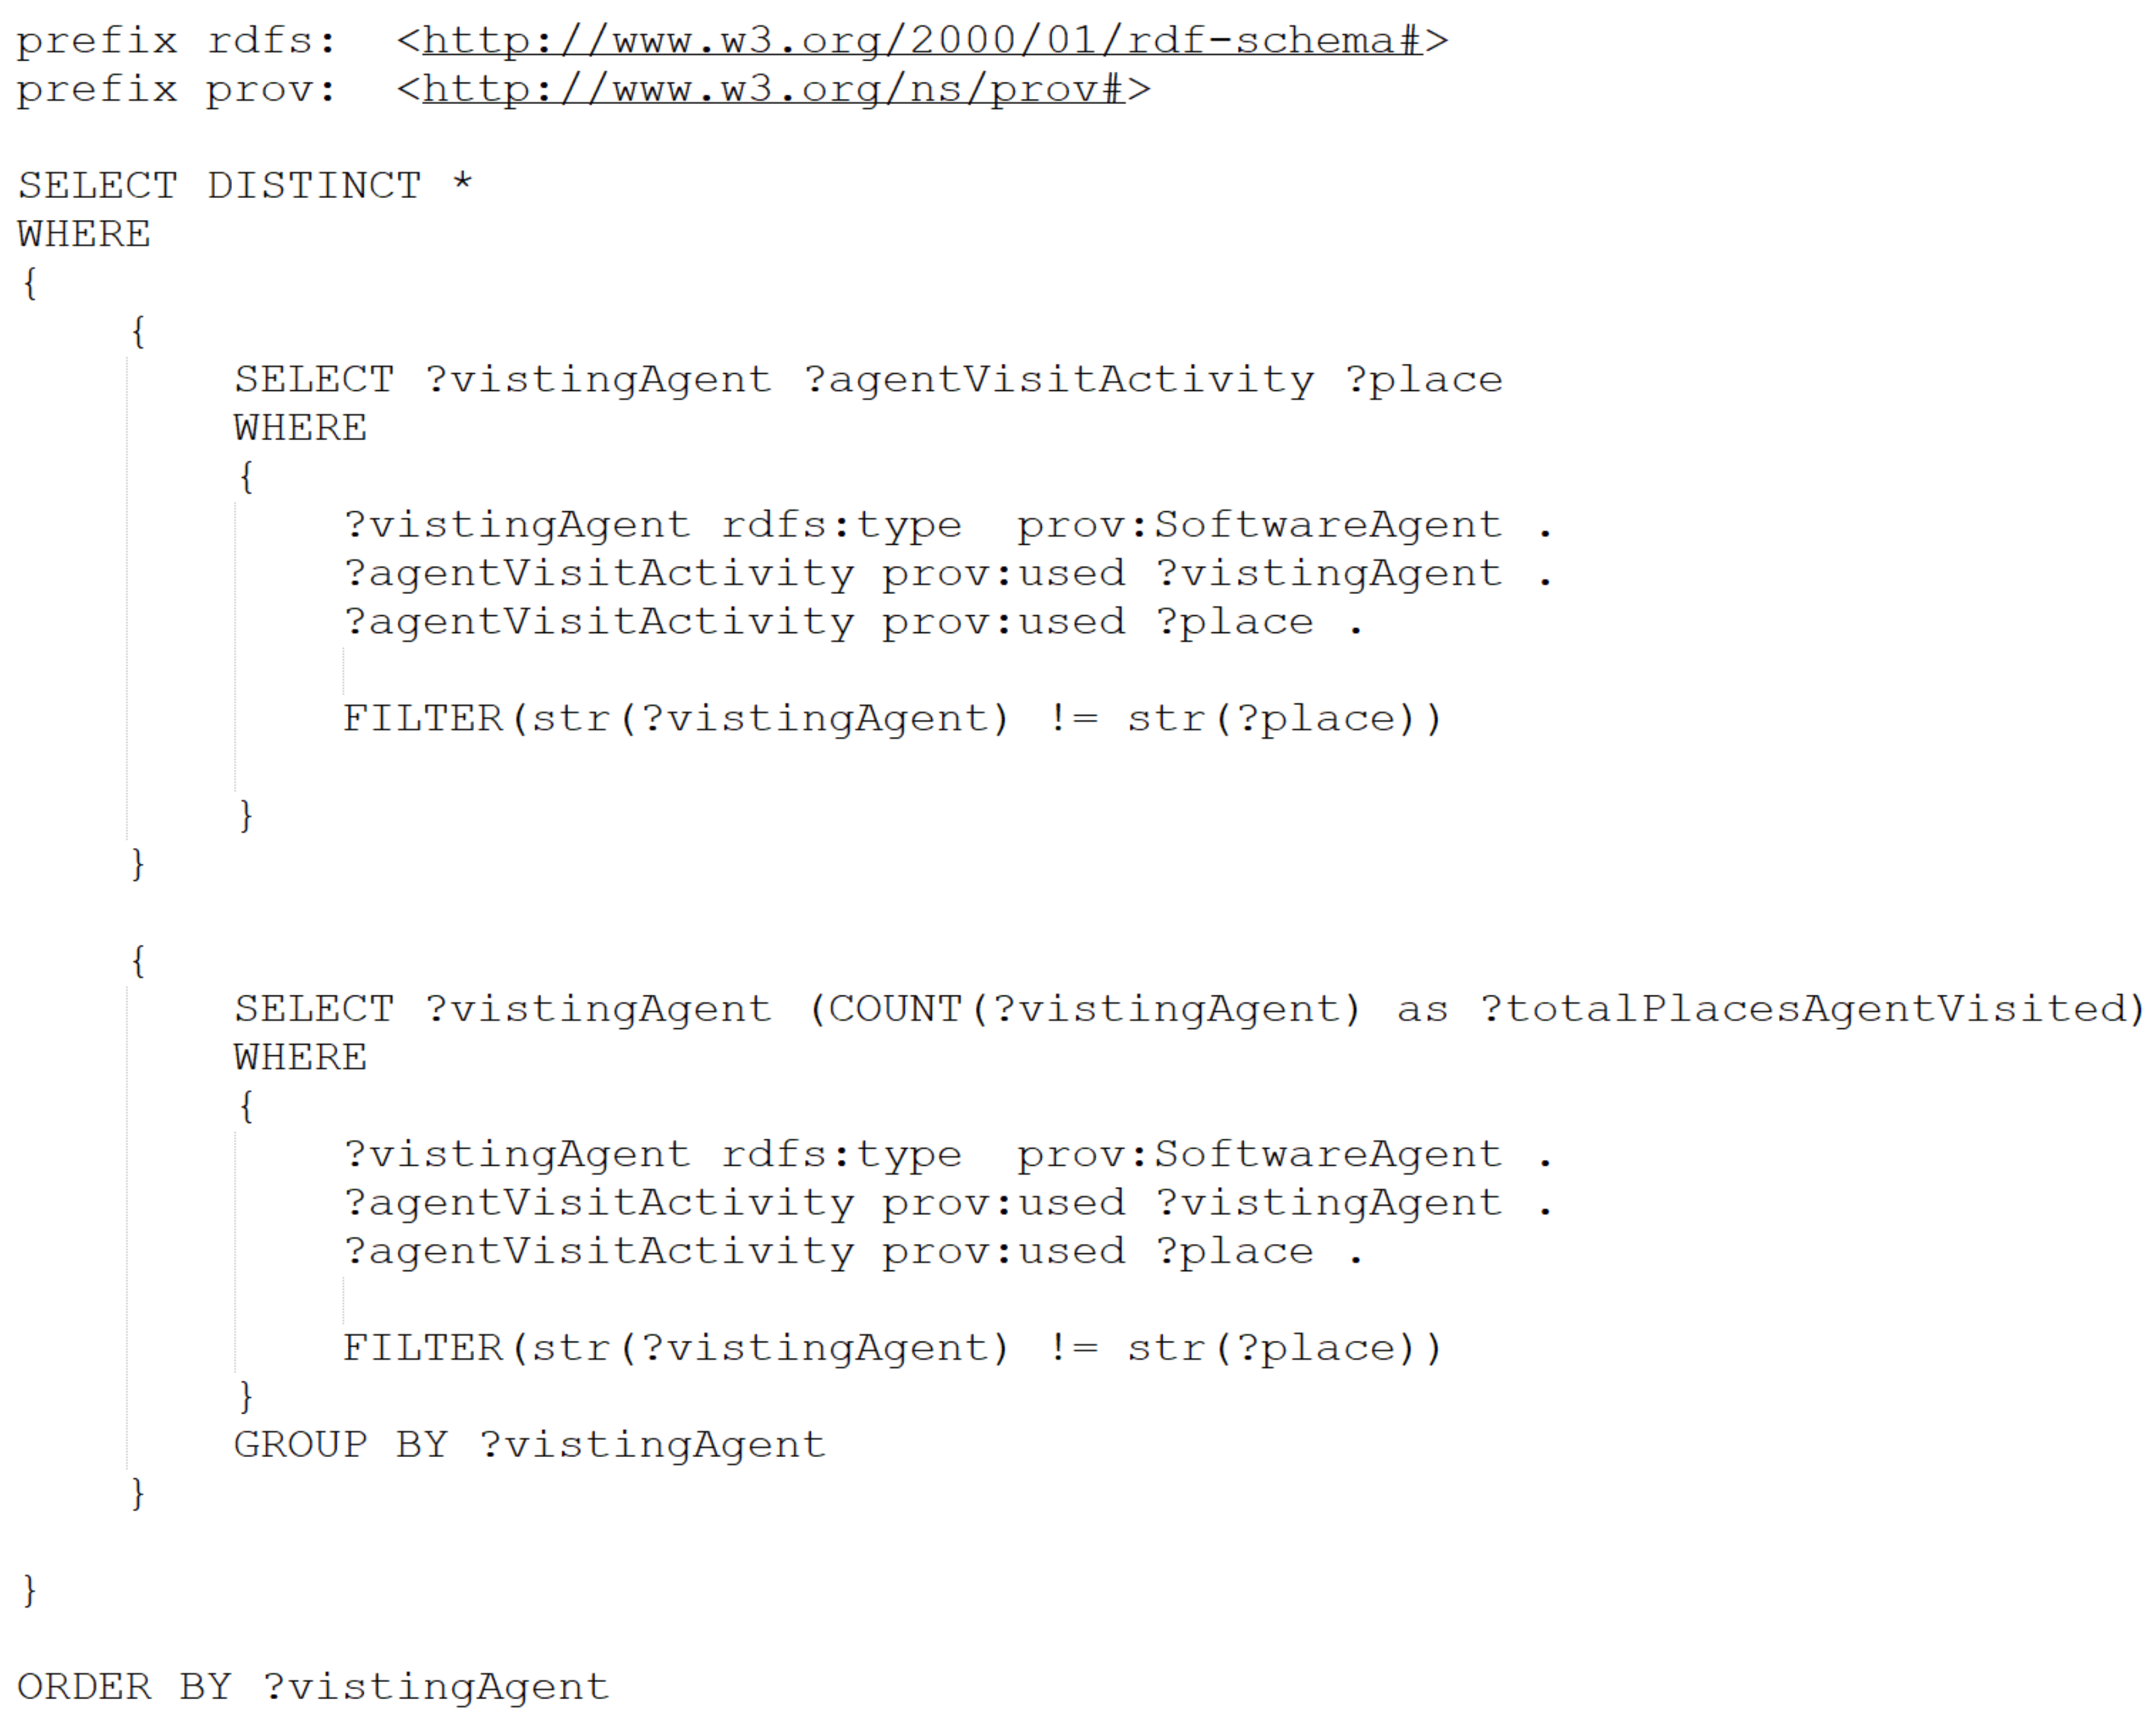Image resolution: width=2156 pixels, height=1730 pixels.
Task: Click the outer WHERE keyword
Action: (x=84, y=235)
